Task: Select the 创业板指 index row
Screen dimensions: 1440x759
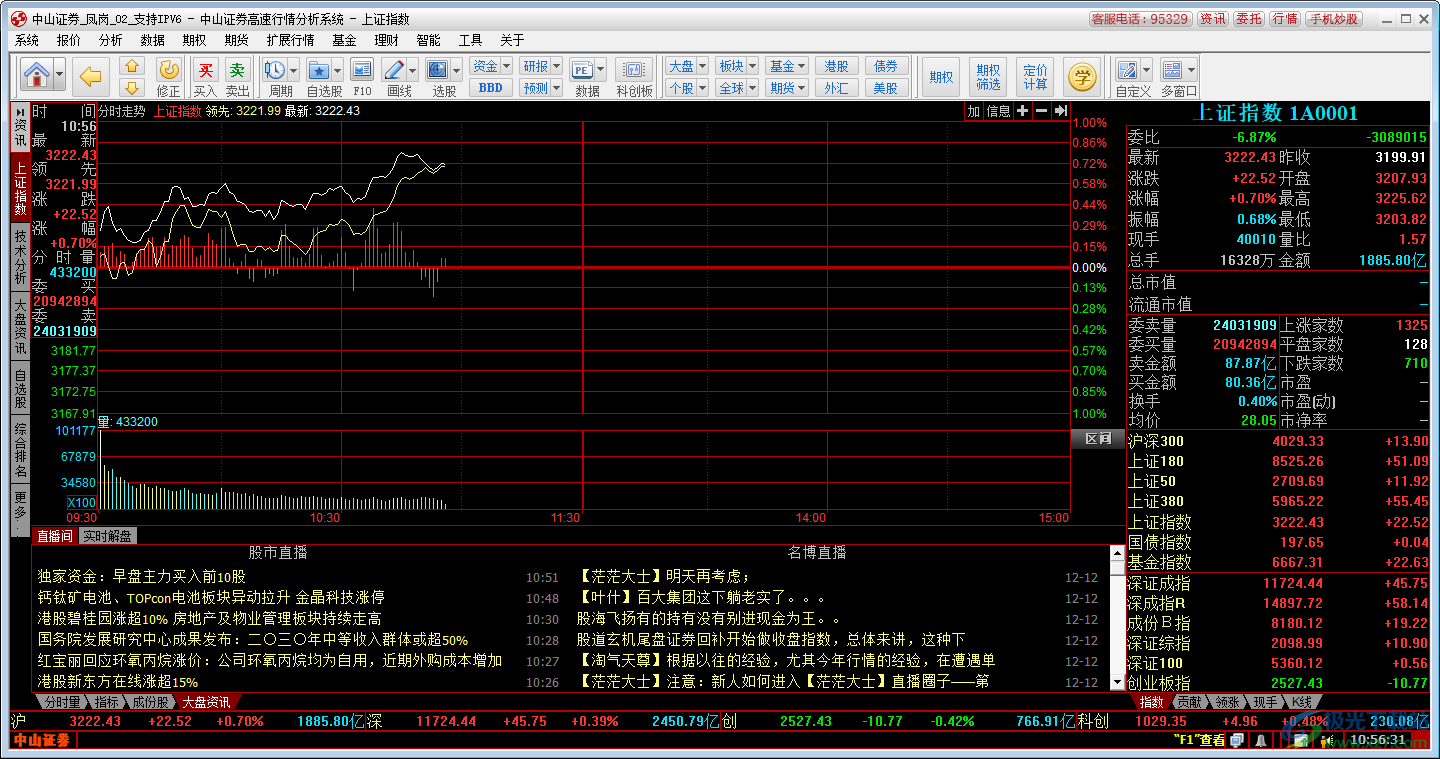Action: [x=1278, y=682]
